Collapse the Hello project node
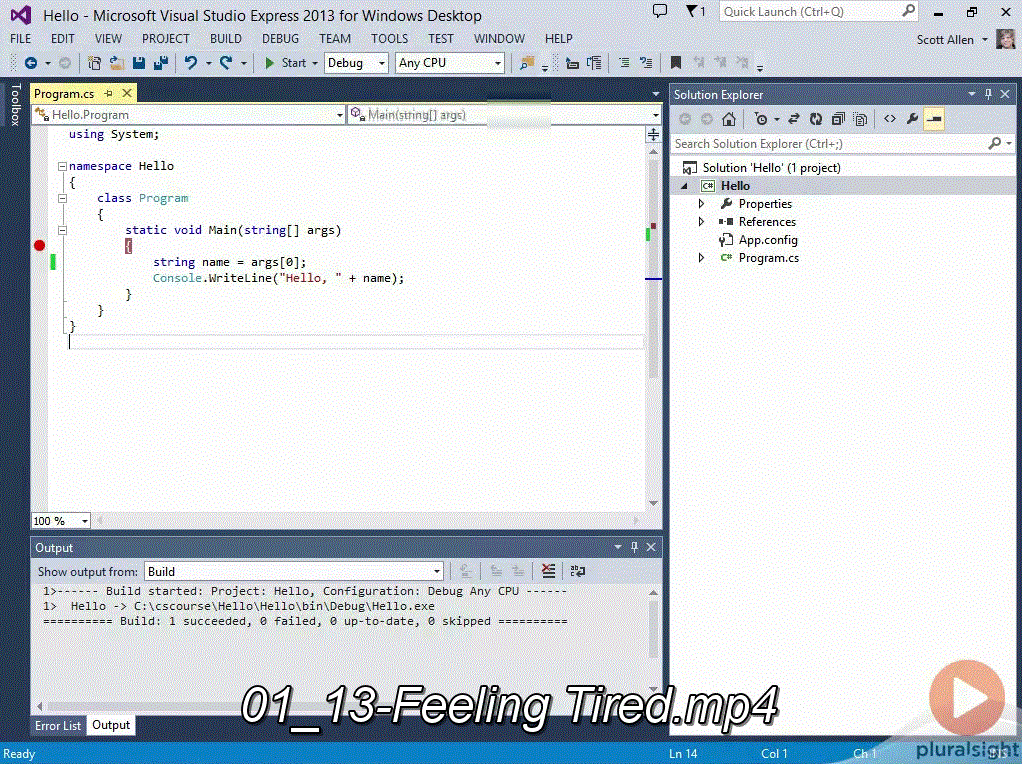1022x764 pixels. pyautogui.click(x=684, y=186)
